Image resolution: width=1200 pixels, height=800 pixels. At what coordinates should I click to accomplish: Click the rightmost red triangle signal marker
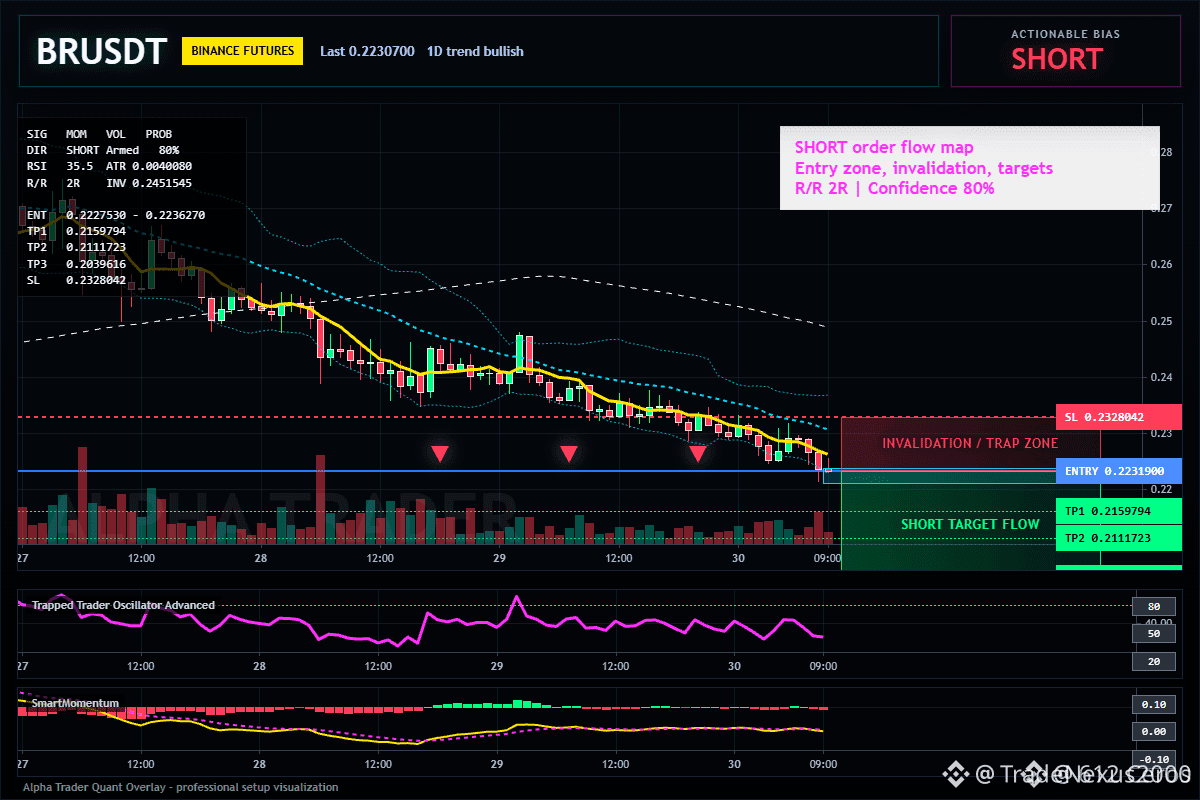tap(697, 454)
